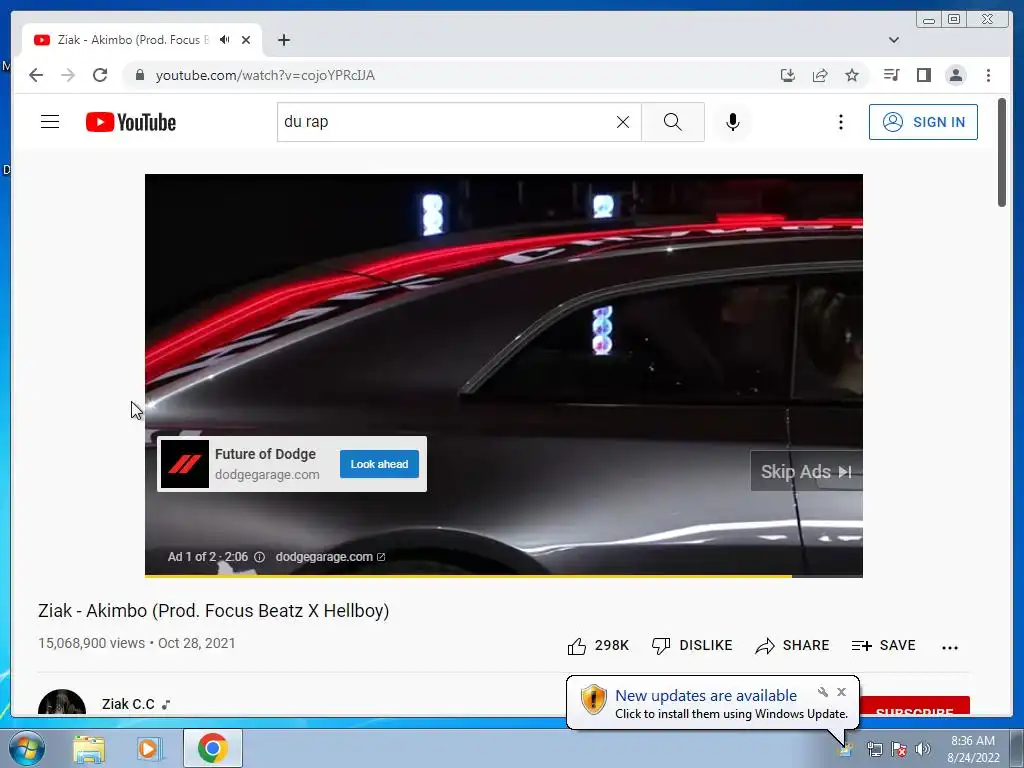Viewport: 1024px width, 768px height.
Task: Open options wrench in update balloon
Action: point(823,692)
